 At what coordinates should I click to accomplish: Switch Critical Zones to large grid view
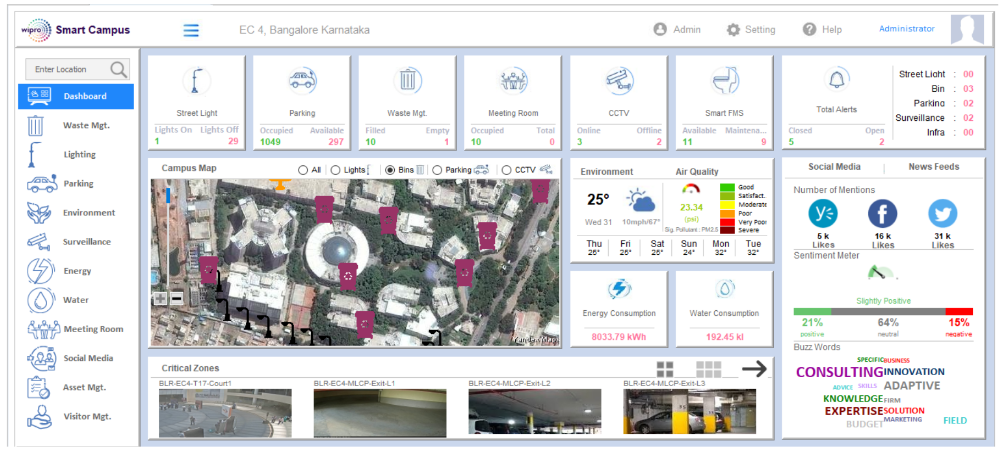click(x=665, y=369)
